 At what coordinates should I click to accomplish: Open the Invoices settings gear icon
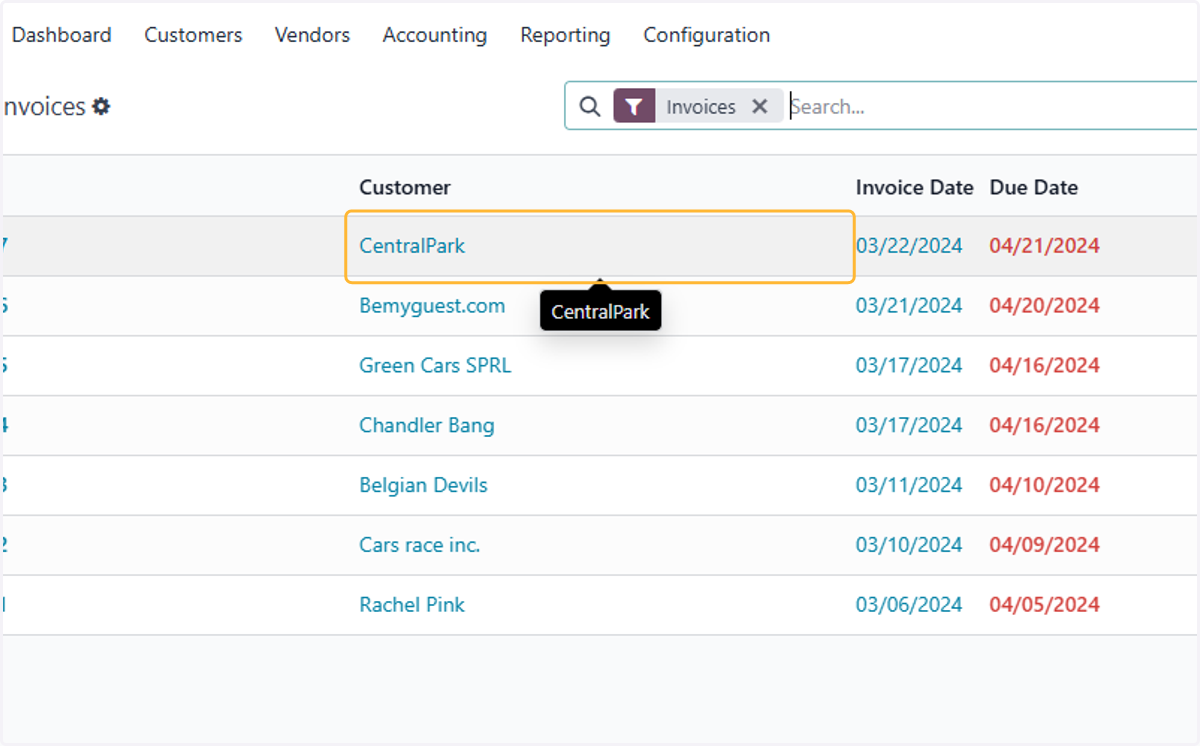click(101, 106)
